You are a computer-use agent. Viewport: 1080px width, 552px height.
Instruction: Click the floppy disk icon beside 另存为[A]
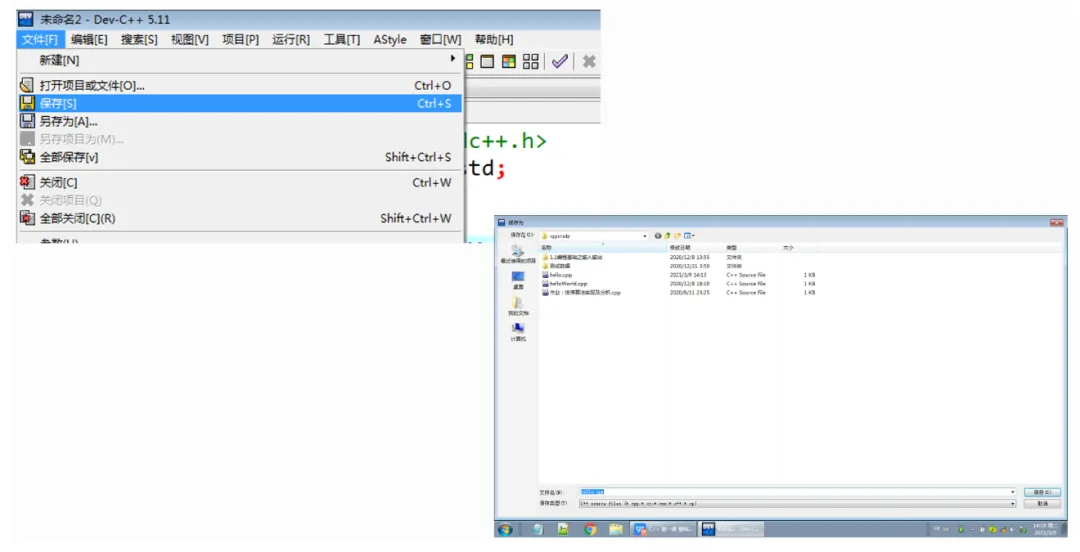click(x=27, y=121)
